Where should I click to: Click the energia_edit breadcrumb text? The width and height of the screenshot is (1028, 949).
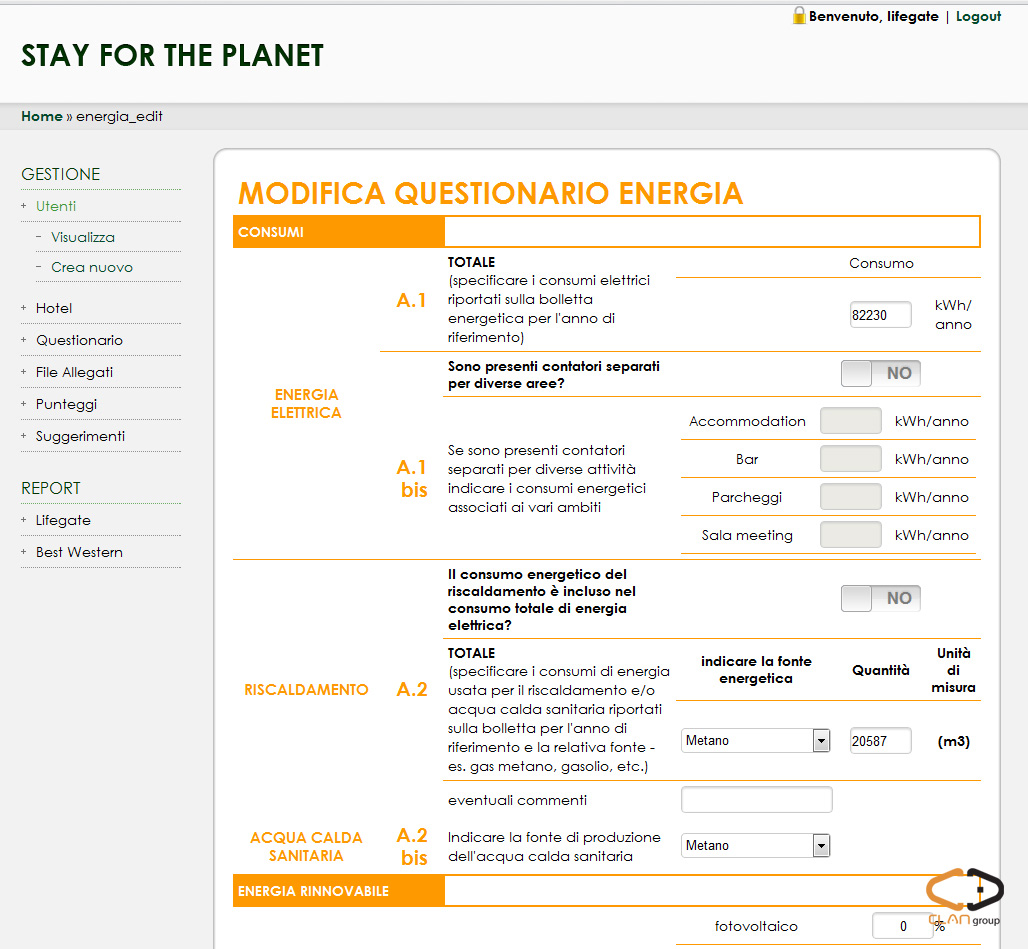pos(119,116)
